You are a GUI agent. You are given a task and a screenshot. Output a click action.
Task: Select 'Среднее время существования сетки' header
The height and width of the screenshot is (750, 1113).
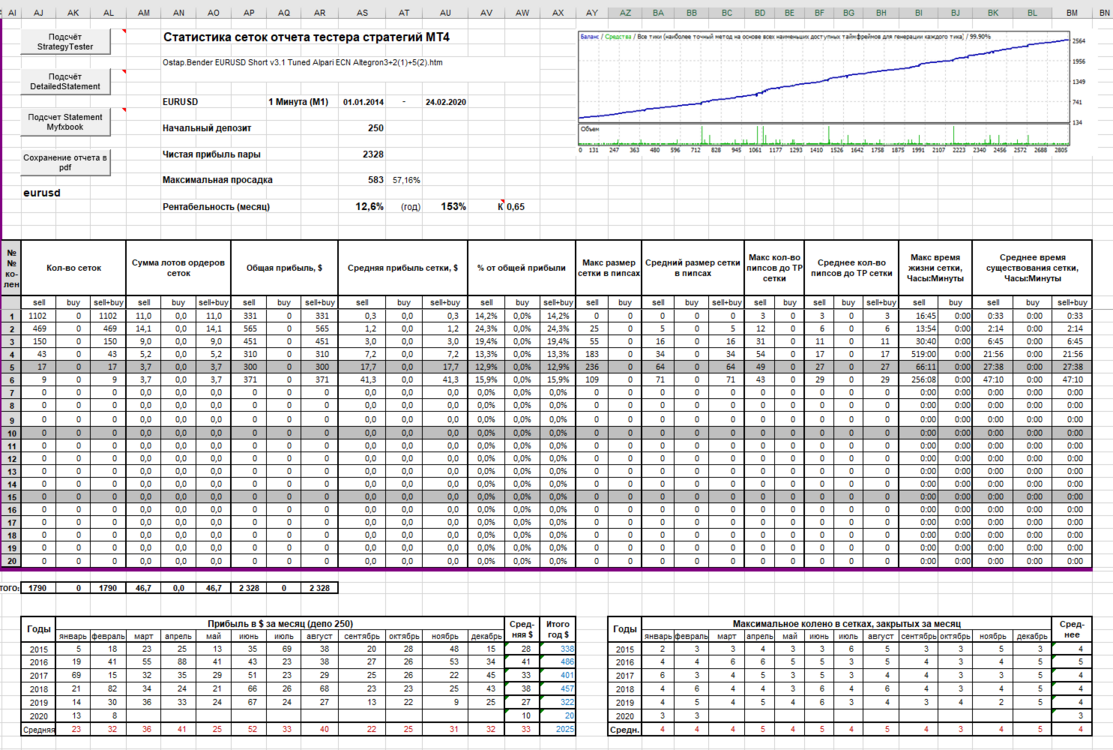point(1032,268)
